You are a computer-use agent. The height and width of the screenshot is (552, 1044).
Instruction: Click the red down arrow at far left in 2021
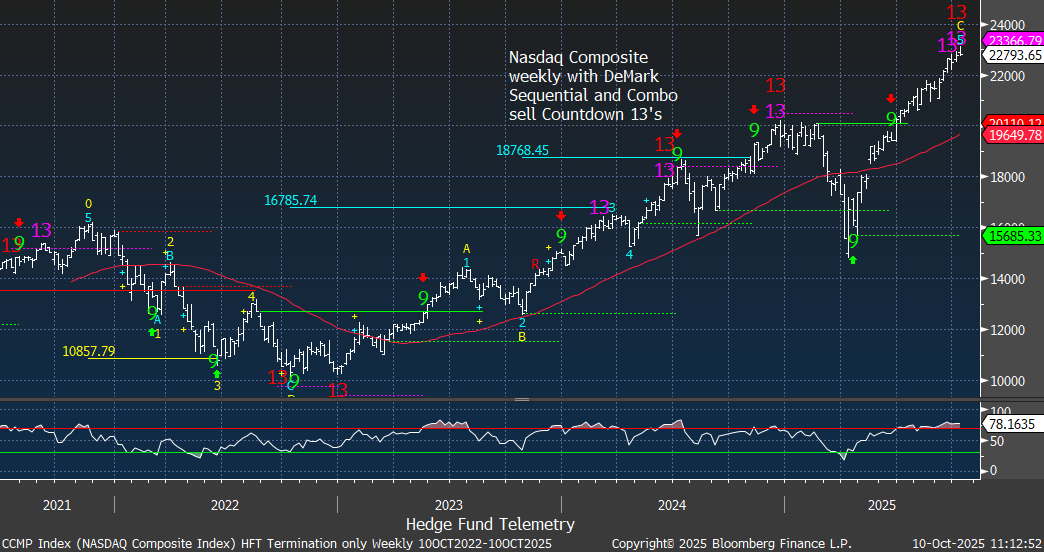pos(18,222)
